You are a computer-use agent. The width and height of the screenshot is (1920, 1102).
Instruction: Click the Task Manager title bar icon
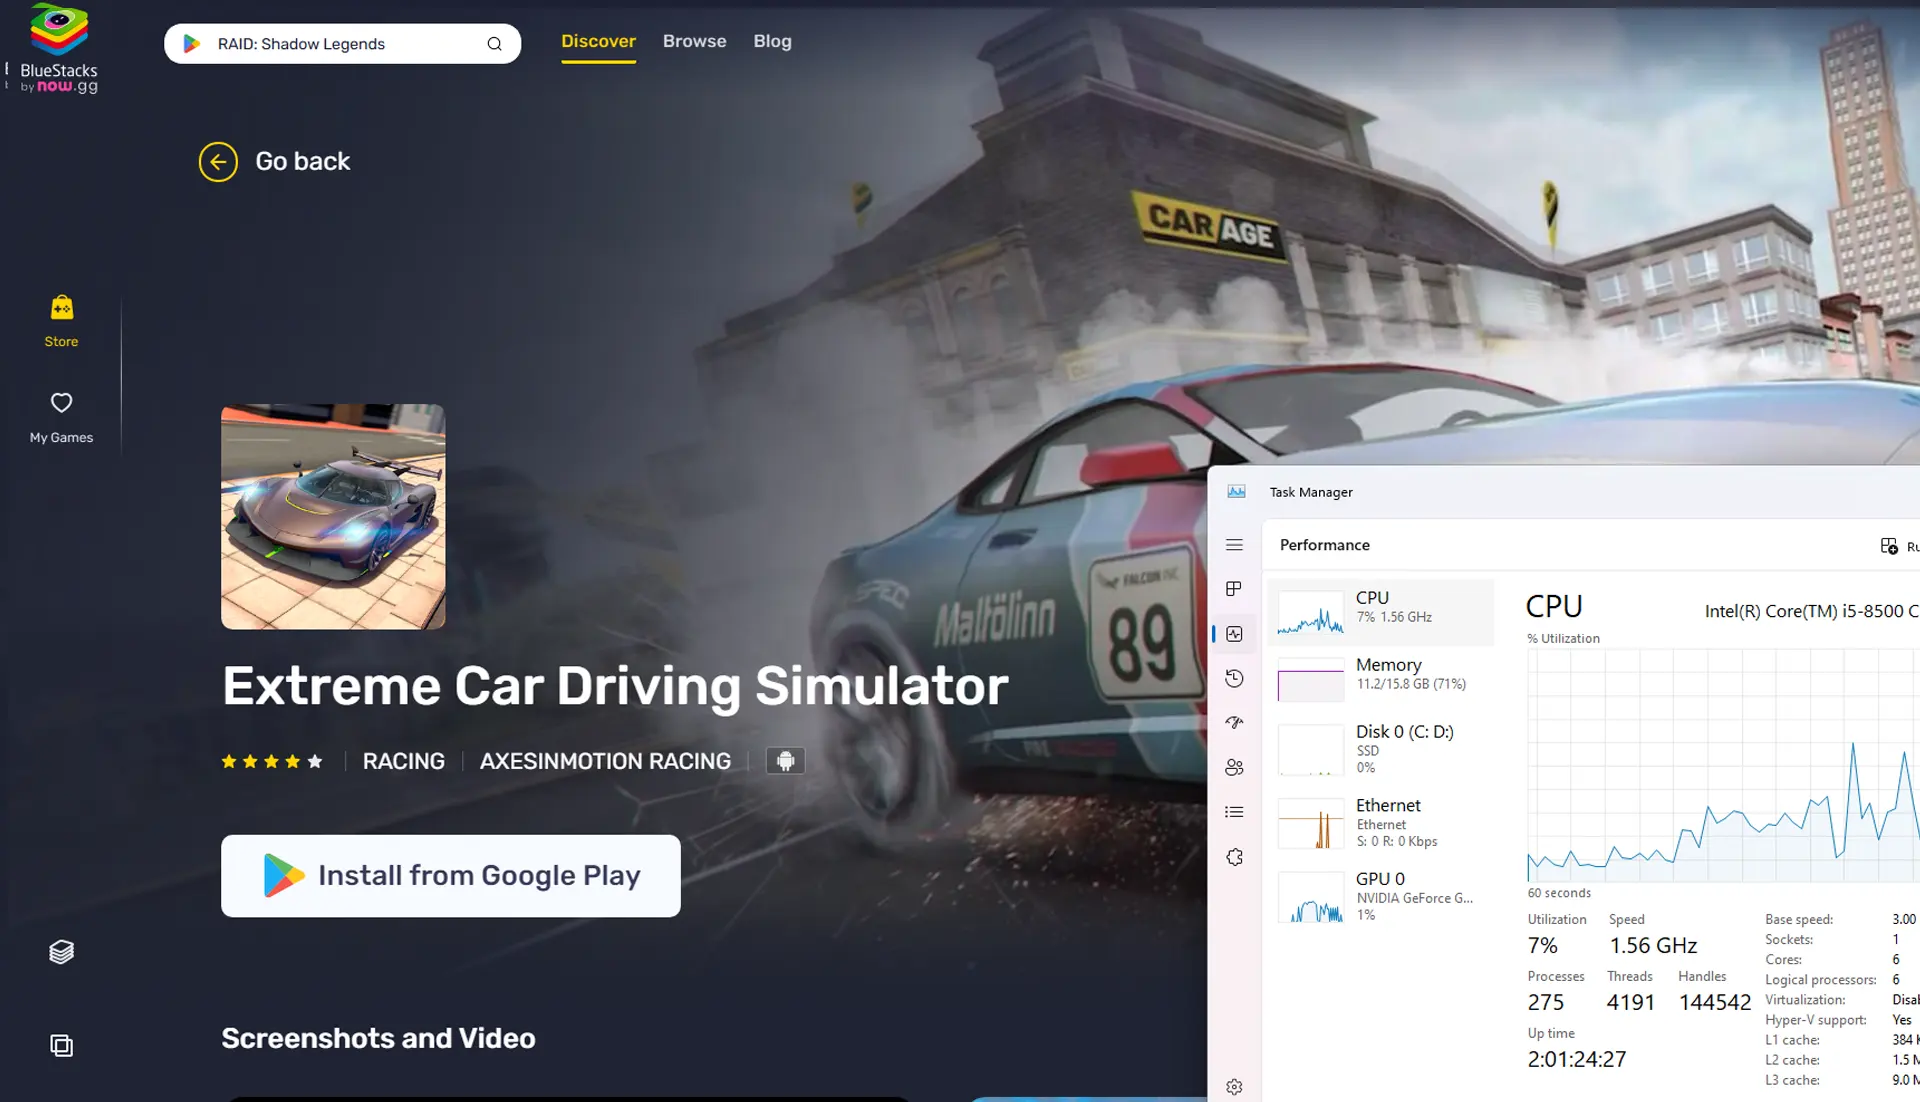pyautogui.click(x=1236, y=492)
